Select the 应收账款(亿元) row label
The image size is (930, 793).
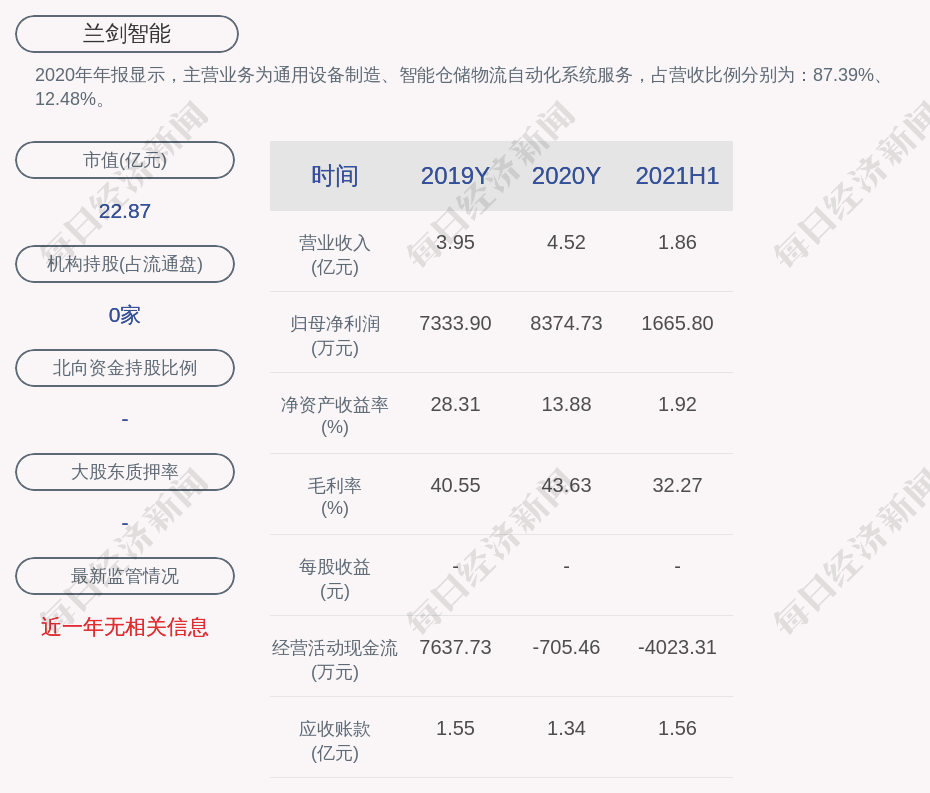[x=335, y=741]
